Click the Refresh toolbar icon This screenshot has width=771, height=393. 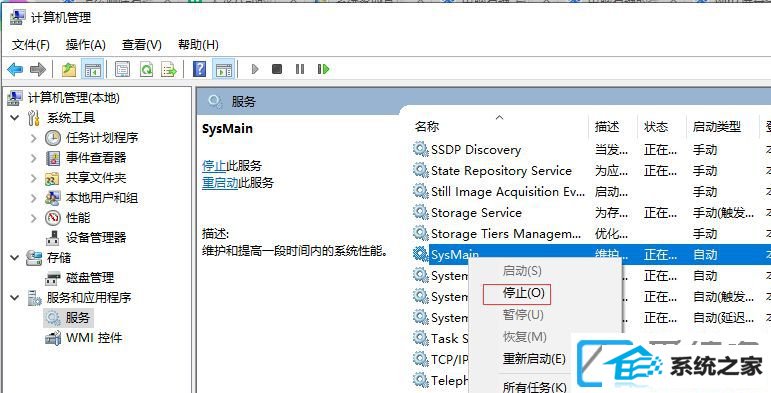147,69
